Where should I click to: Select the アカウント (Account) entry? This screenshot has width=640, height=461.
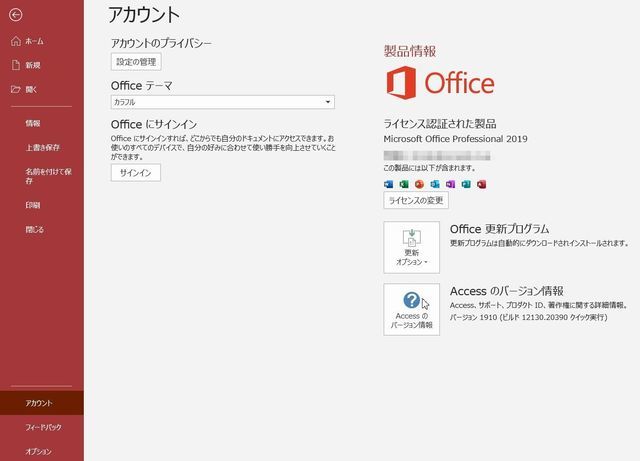click(x=42, y=403)
